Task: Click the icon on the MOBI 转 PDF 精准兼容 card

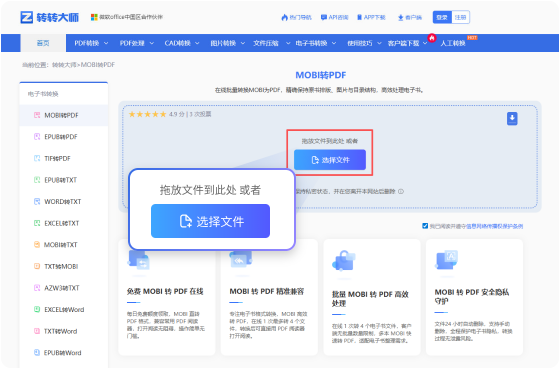Action: point(241,261)
